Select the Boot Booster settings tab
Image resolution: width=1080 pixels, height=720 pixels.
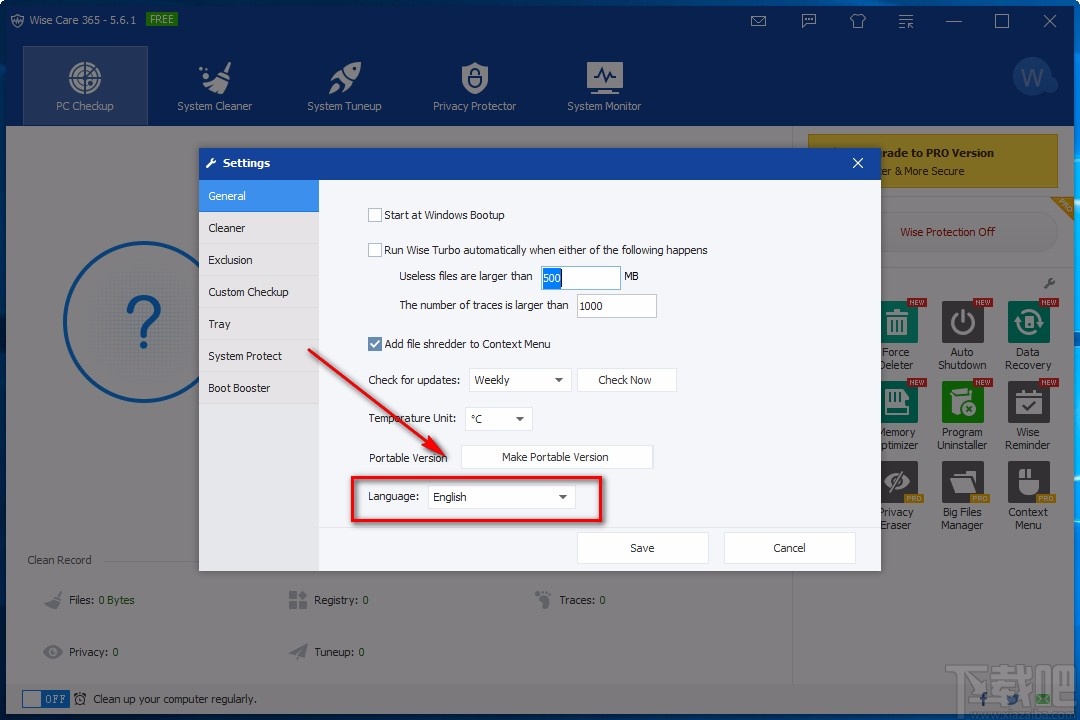[x=259, y=388]
